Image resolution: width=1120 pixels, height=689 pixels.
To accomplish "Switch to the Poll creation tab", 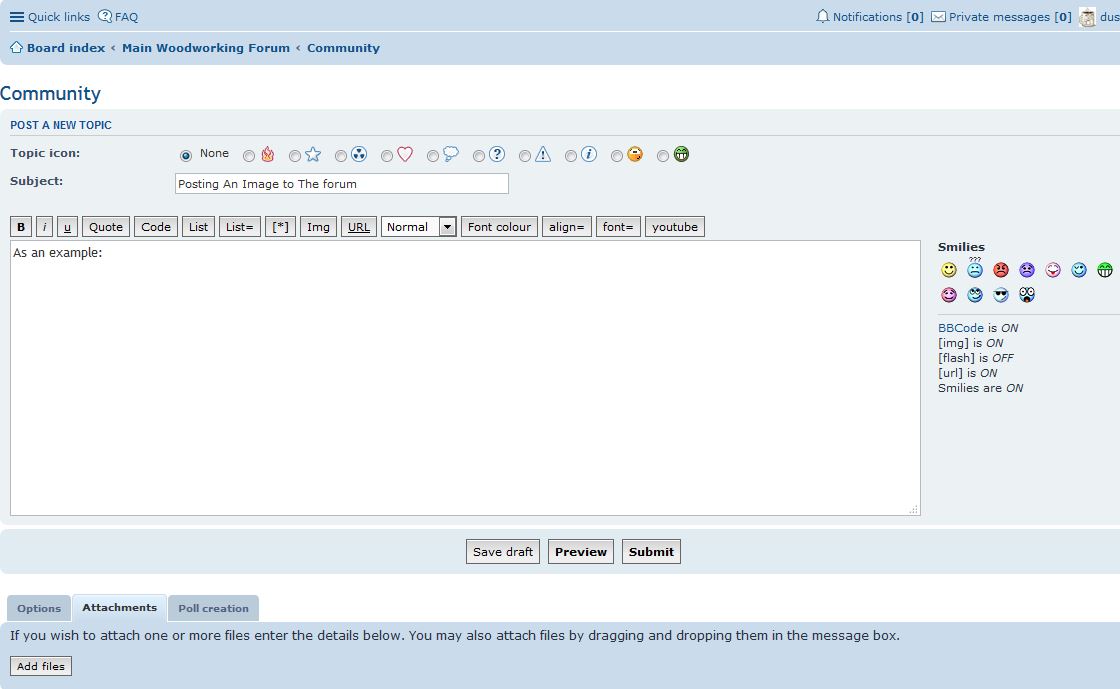I will (x=214, y=608).
